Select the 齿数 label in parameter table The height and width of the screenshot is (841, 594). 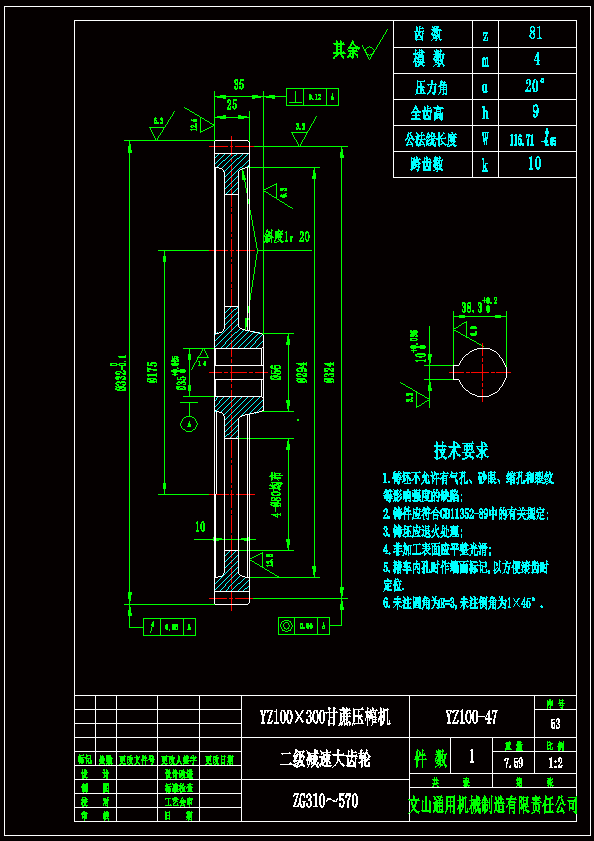(x=428, y=34)
